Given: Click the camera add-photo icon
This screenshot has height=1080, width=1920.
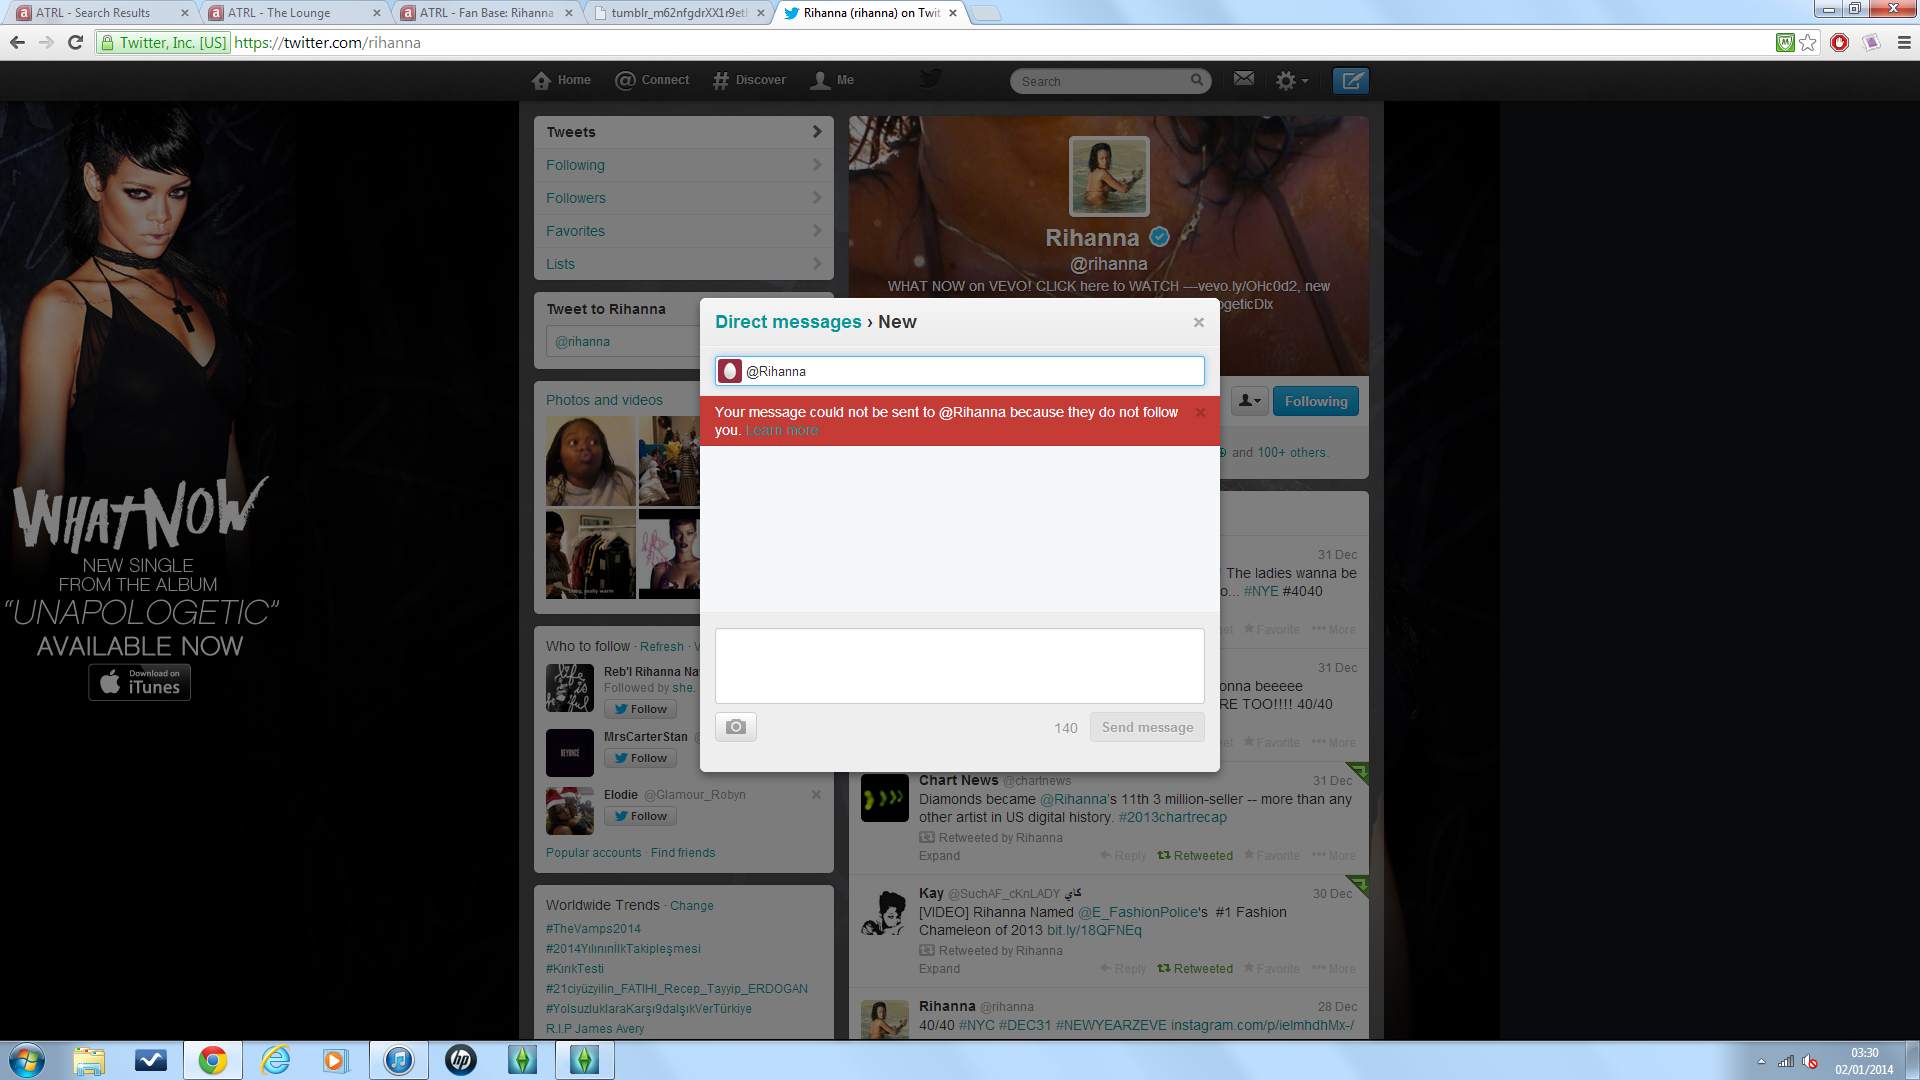Looking at the screenshot, I should click(735, 727).
